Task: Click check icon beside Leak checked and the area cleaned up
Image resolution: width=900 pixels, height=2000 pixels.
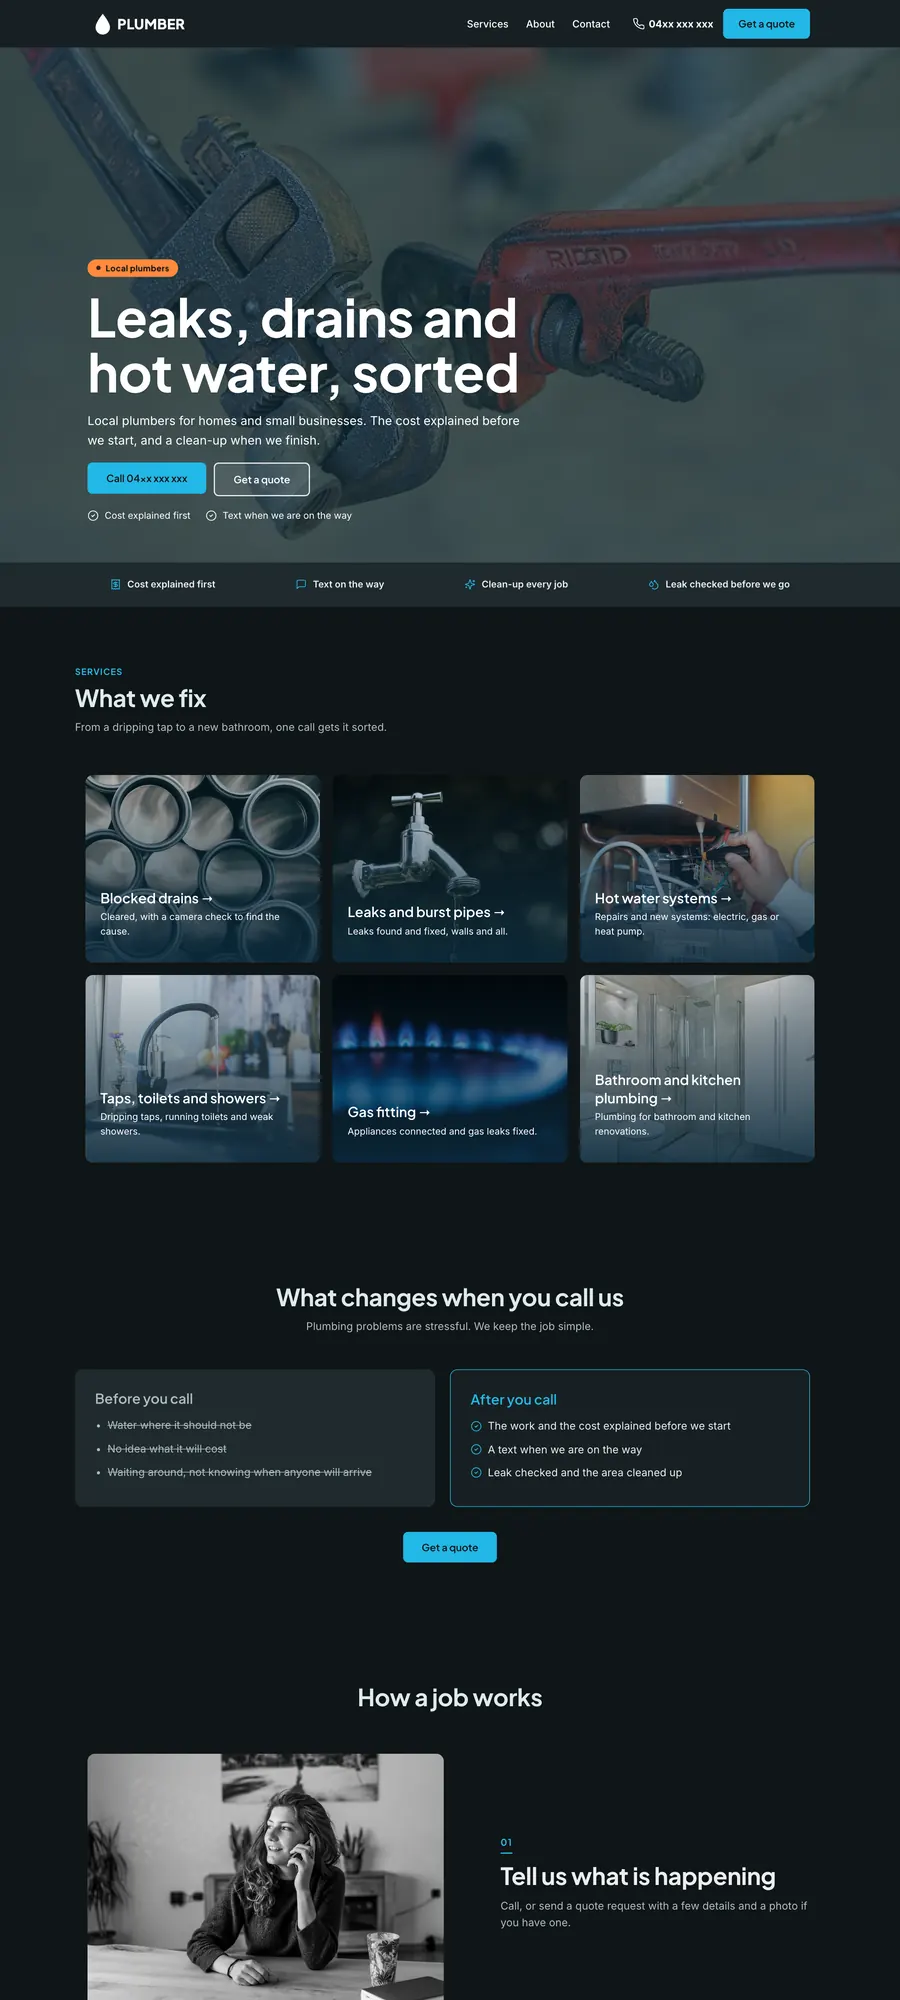Action: (476, 1472)
